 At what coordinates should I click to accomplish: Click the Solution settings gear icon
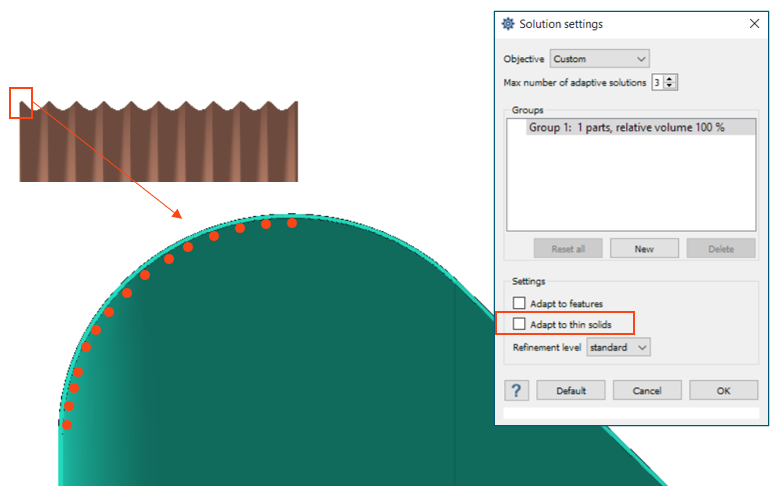(x=508, y=23)
